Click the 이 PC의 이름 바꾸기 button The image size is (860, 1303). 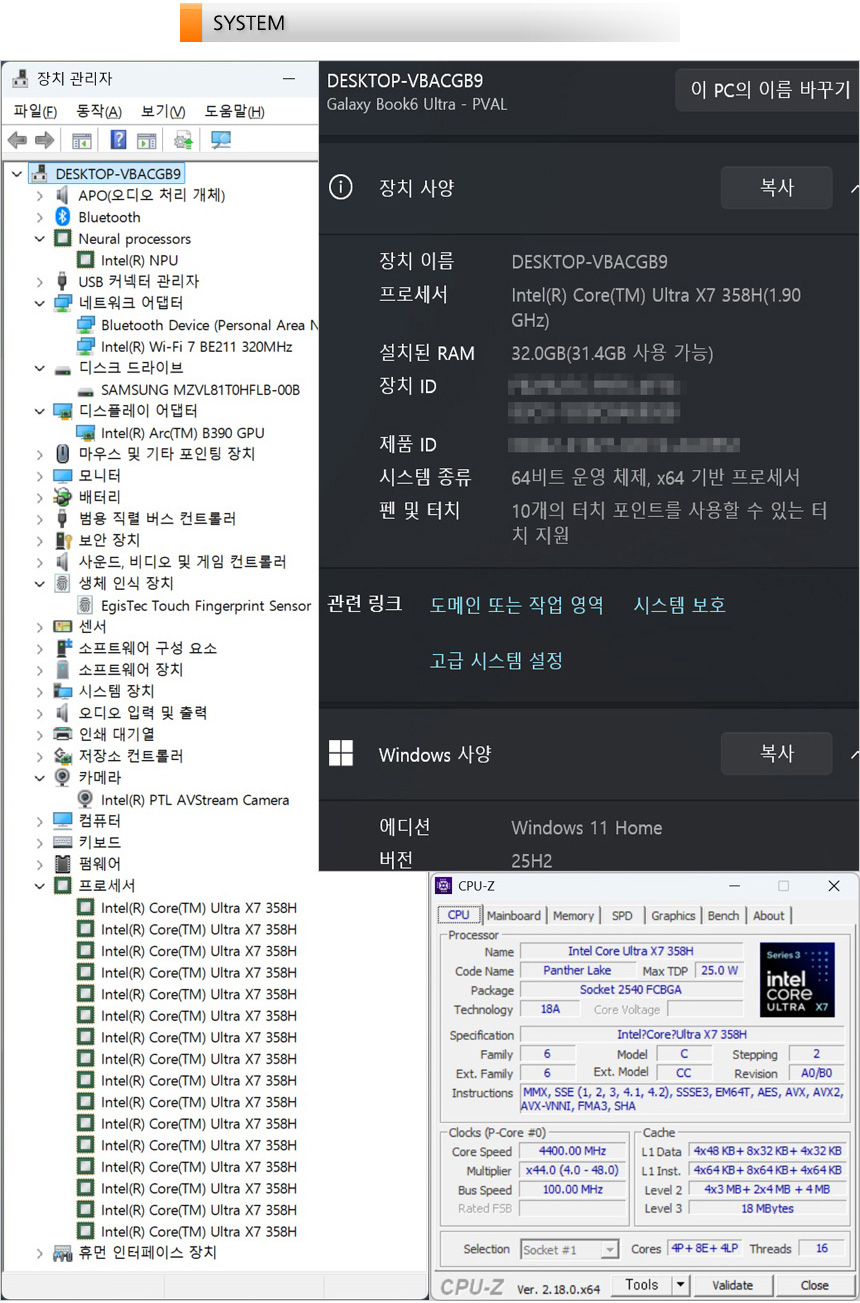pyautogui.click(x=769, y=90)
